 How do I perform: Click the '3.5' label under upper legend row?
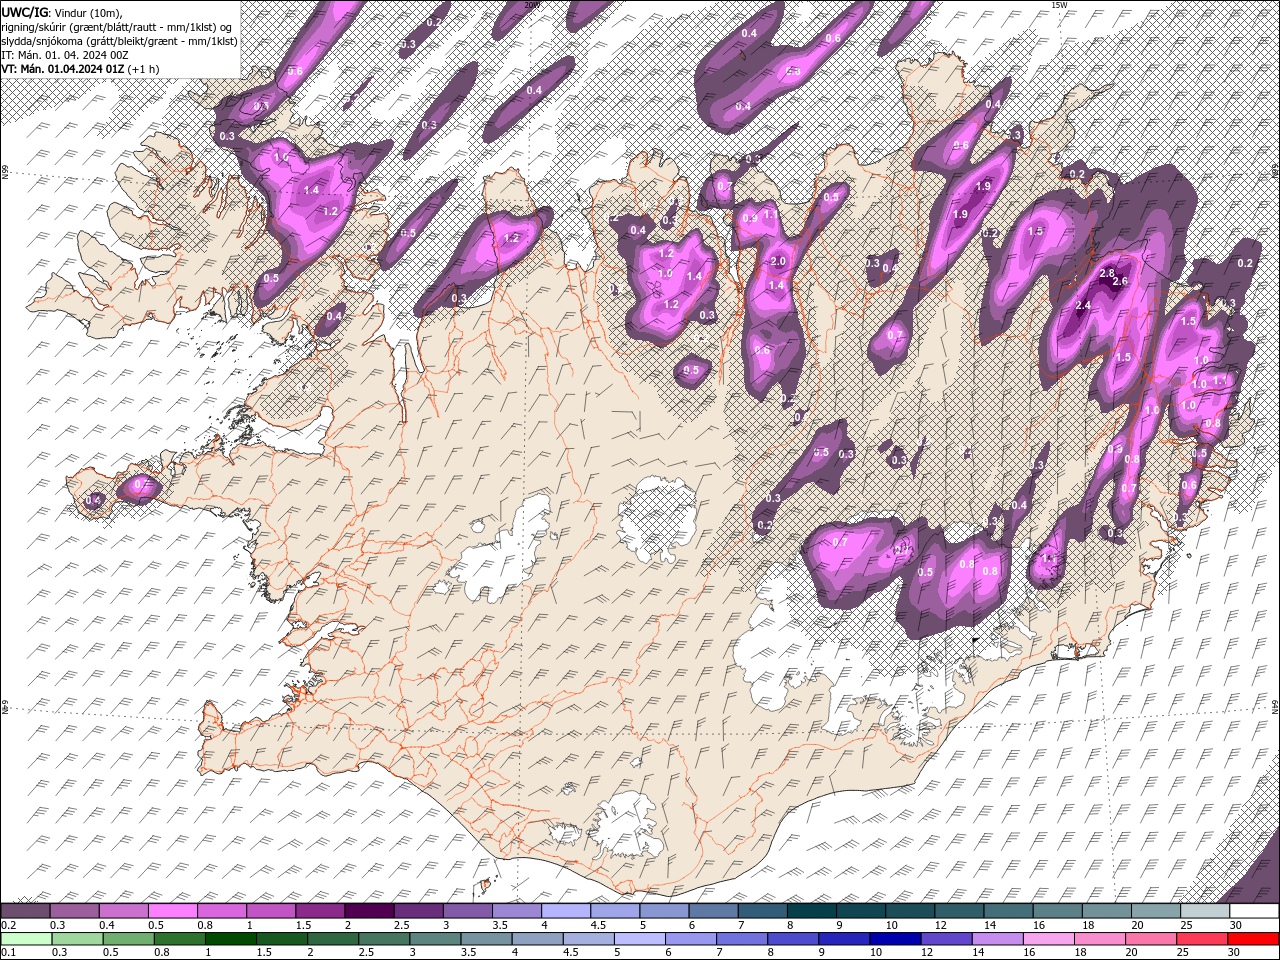[x=499, y=925]
